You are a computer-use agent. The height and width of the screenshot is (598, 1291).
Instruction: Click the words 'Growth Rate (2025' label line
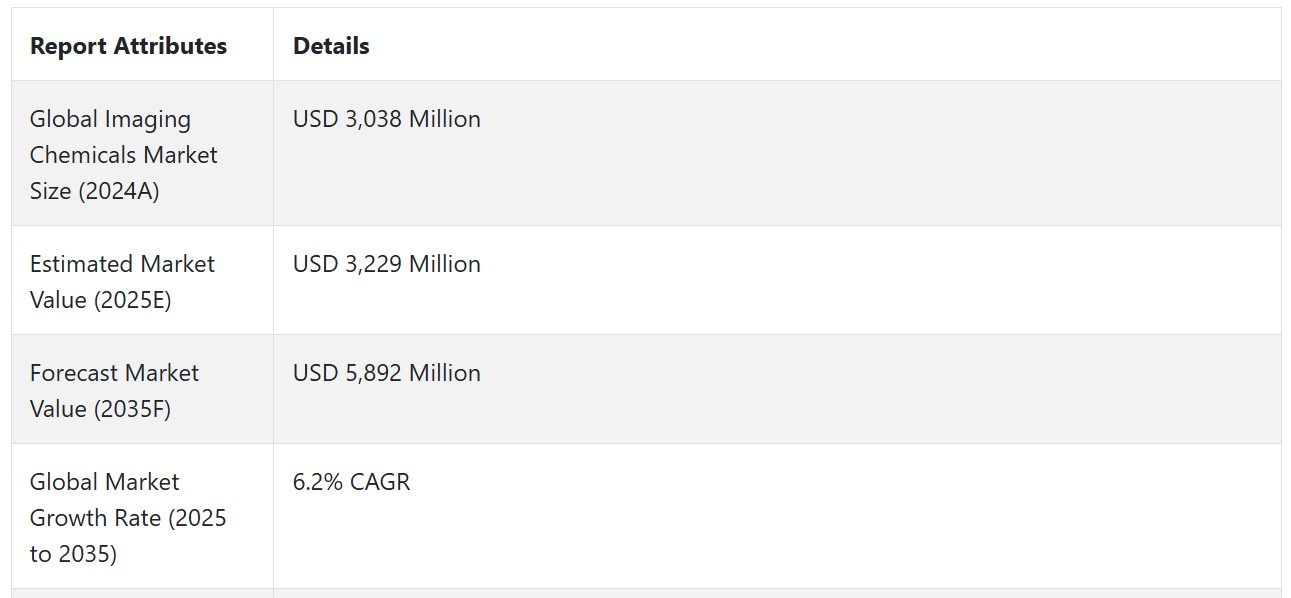128,518
